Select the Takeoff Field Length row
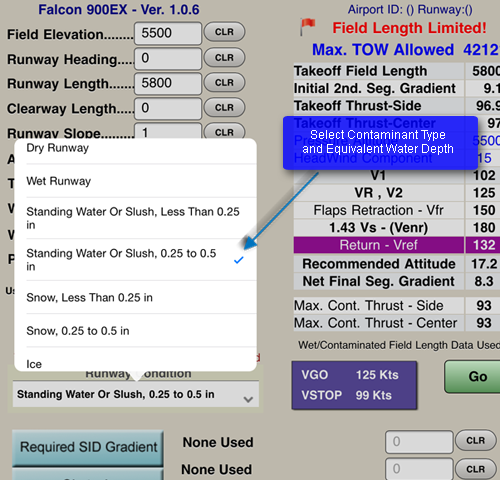The image size is (500, 480). click(x=397, y=71)
